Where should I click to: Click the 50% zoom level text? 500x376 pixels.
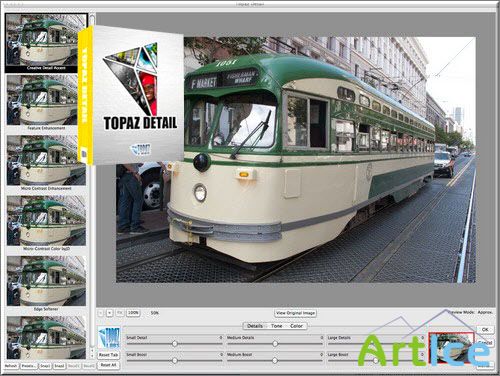[155, 313]
